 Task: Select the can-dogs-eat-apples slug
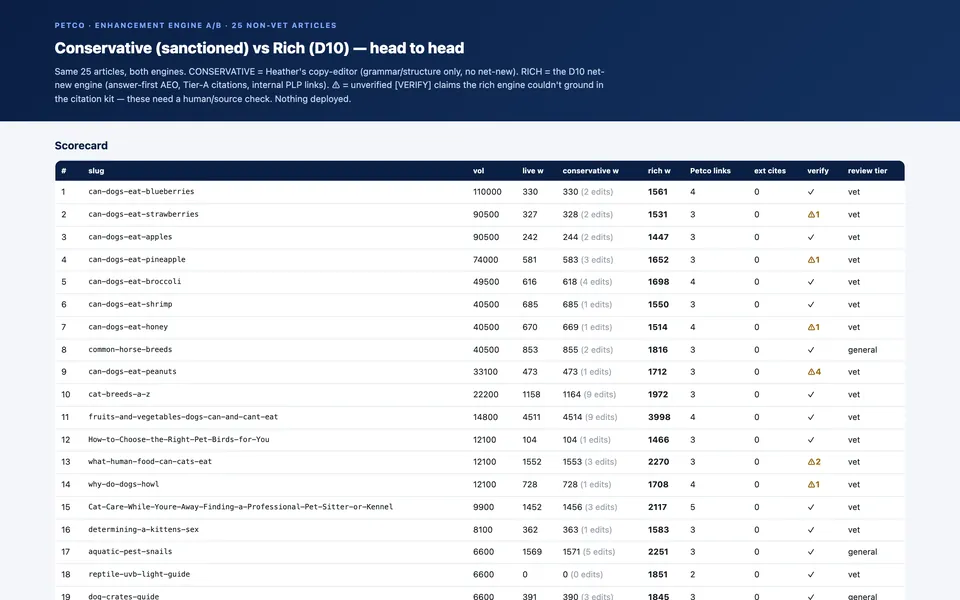coord(130,237)
